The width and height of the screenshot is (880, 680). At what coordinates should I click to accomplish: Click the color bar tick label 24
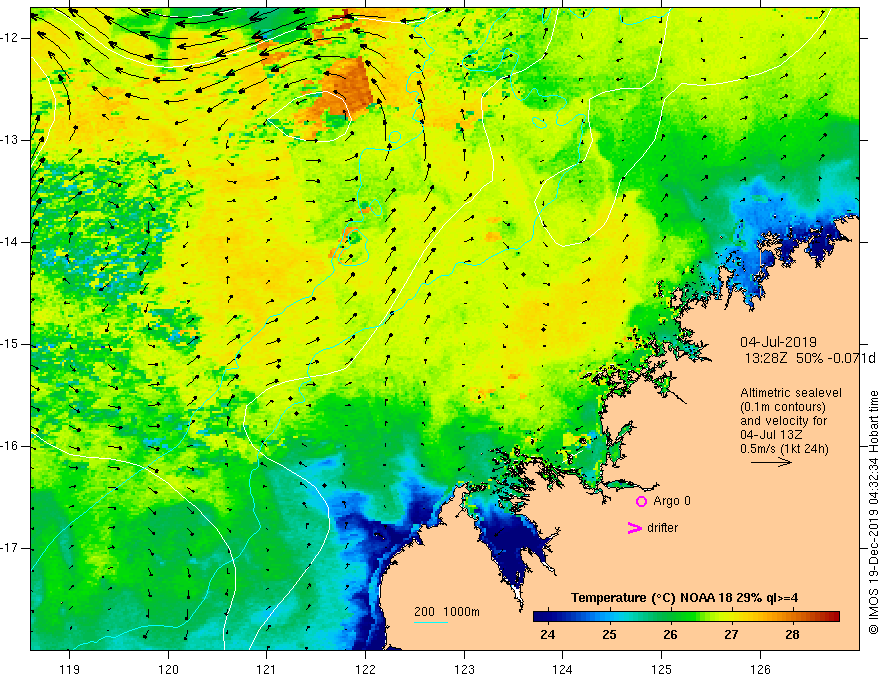547,635
